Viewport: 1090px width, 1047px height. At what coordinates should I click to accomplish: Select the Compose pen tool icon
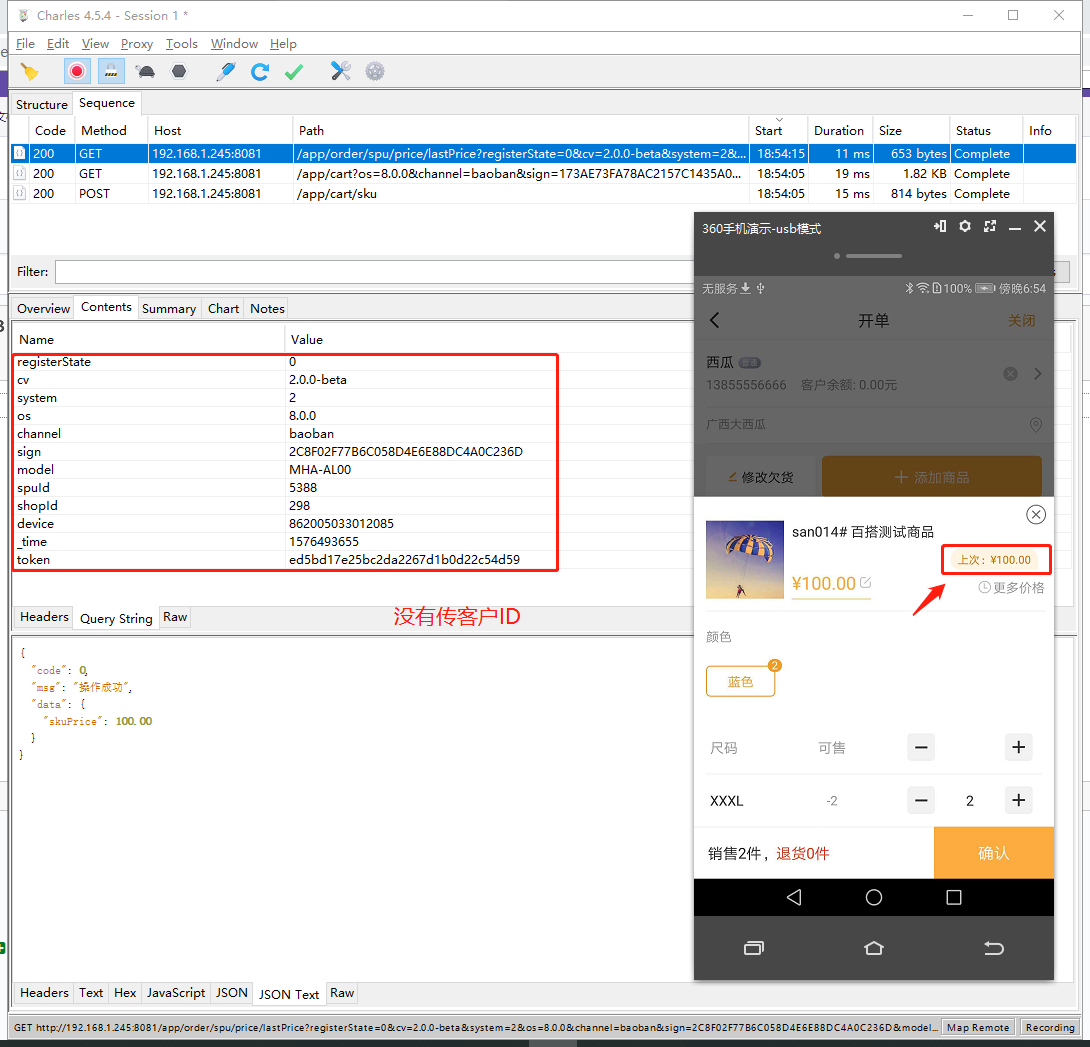(226, 71)
